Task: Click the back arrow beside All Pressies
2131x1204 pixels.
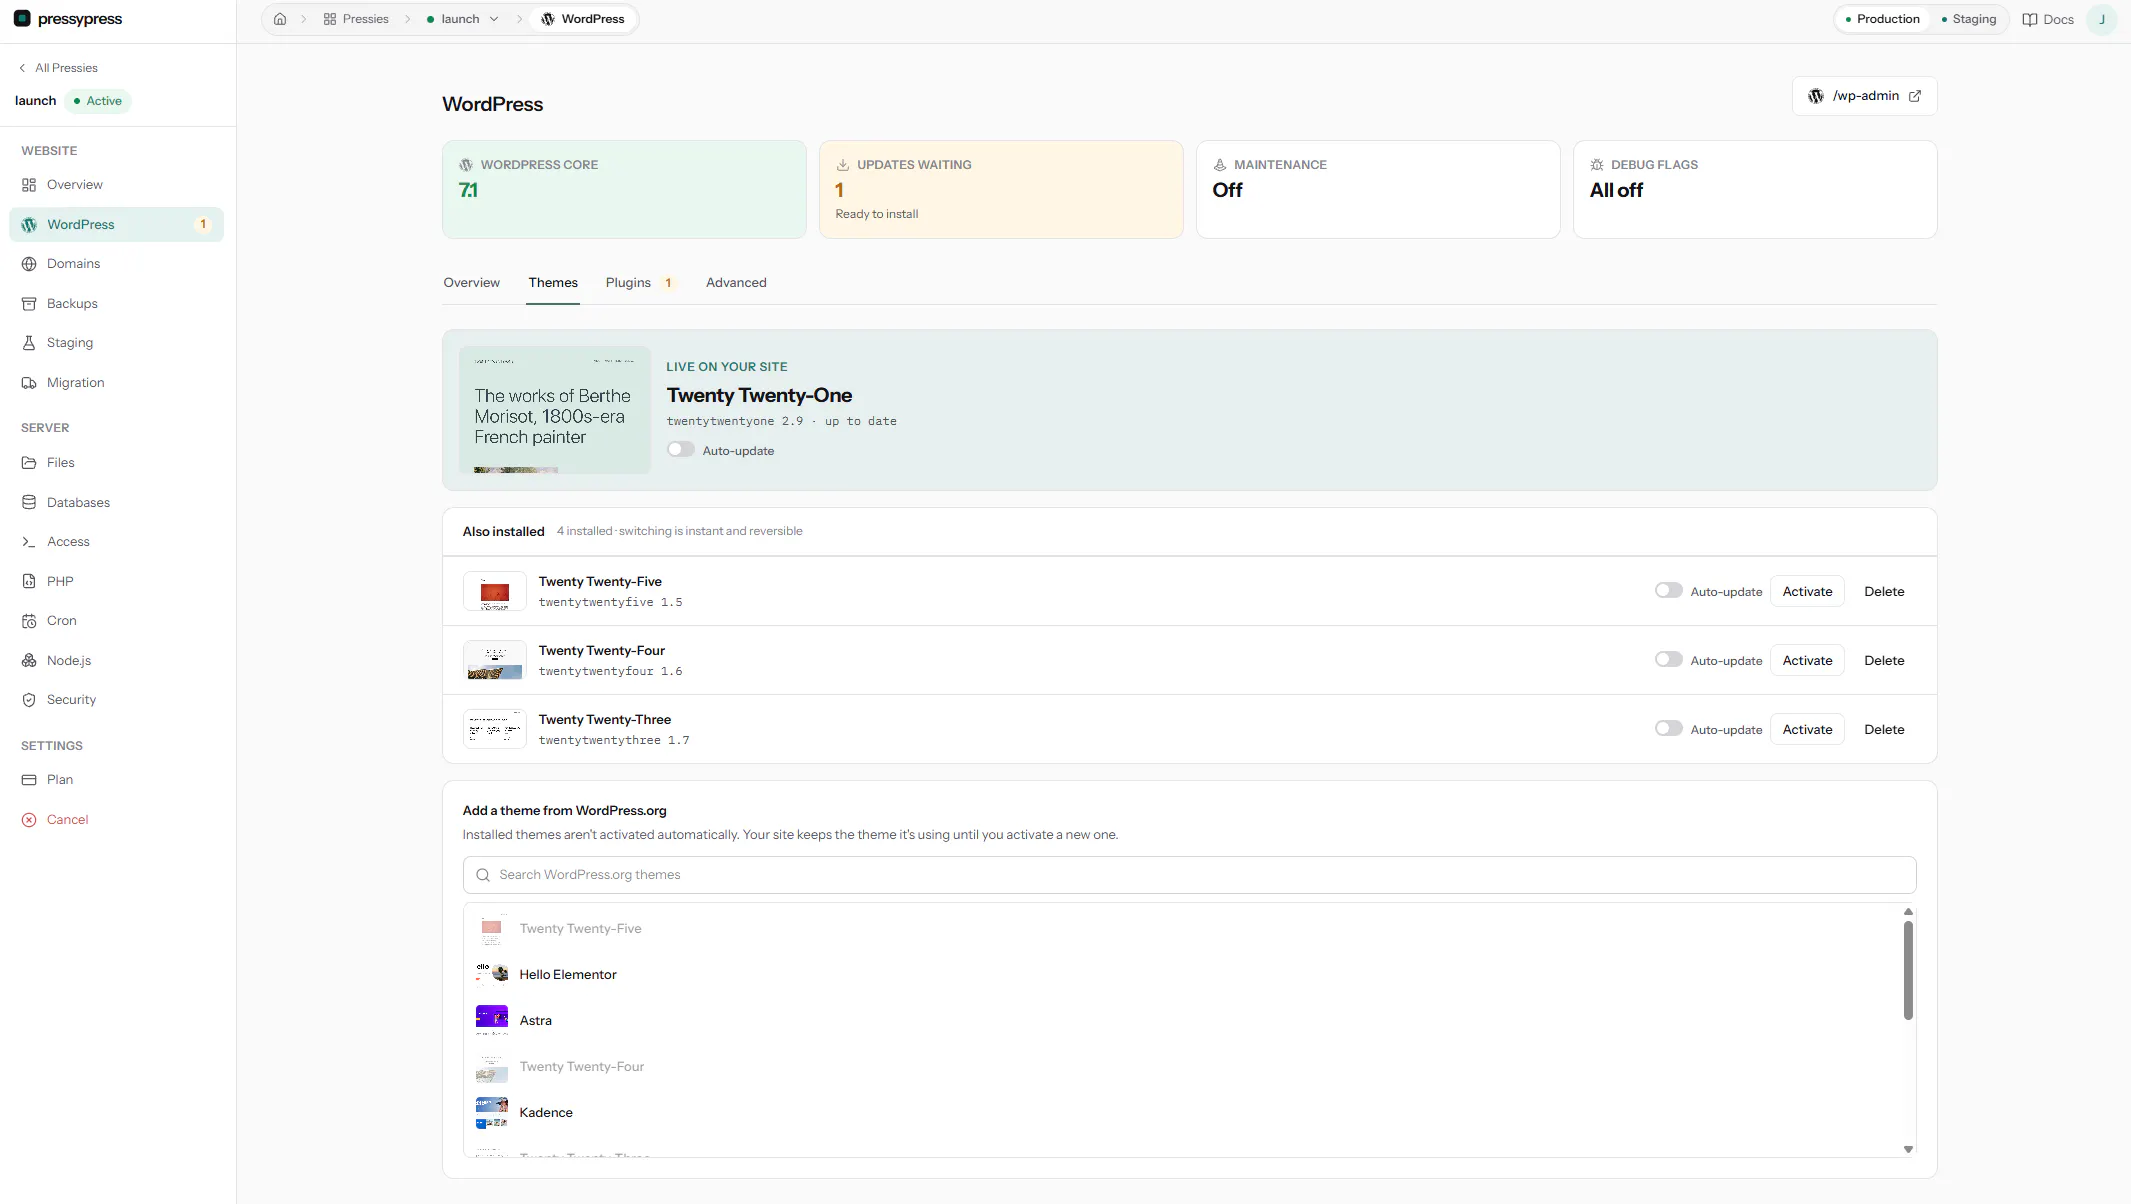Action: click(22, 68)
